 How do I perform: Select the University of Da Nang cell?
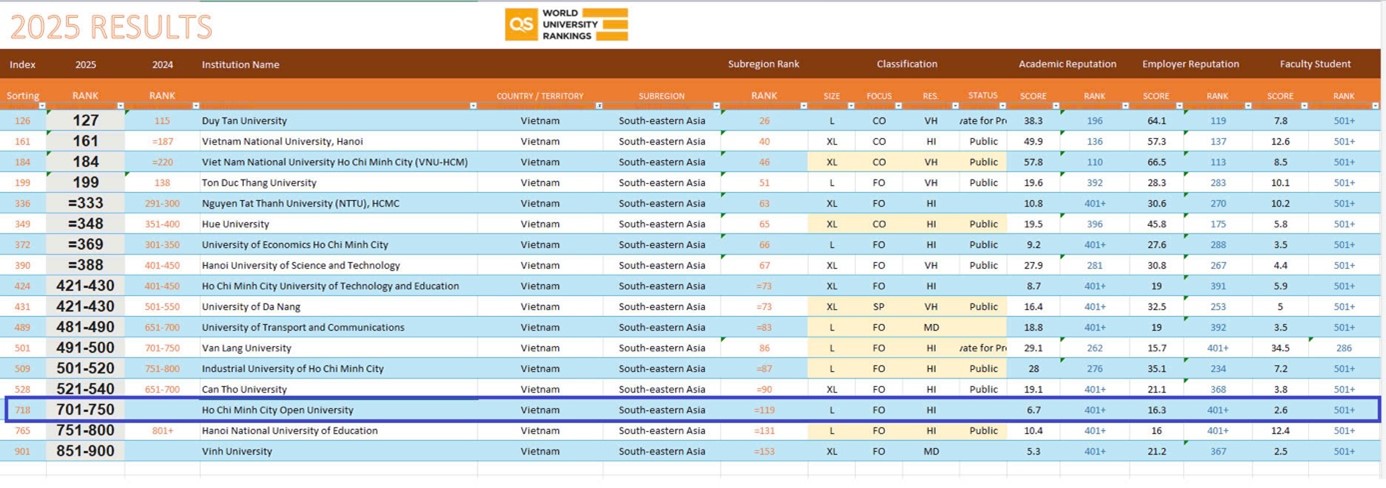[337, 306]
